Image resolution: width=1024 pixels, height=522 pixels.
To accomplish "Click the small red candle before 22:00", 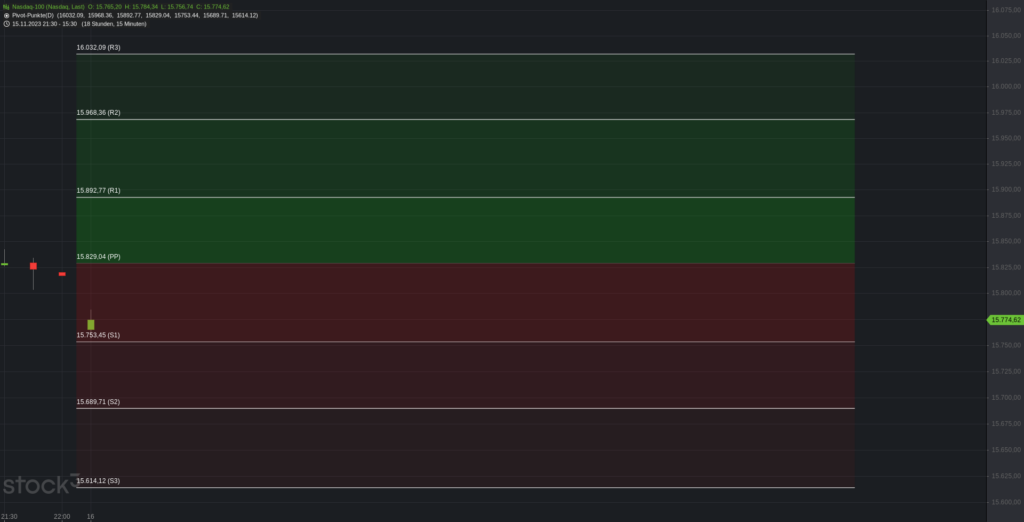I will pos(62,274).
